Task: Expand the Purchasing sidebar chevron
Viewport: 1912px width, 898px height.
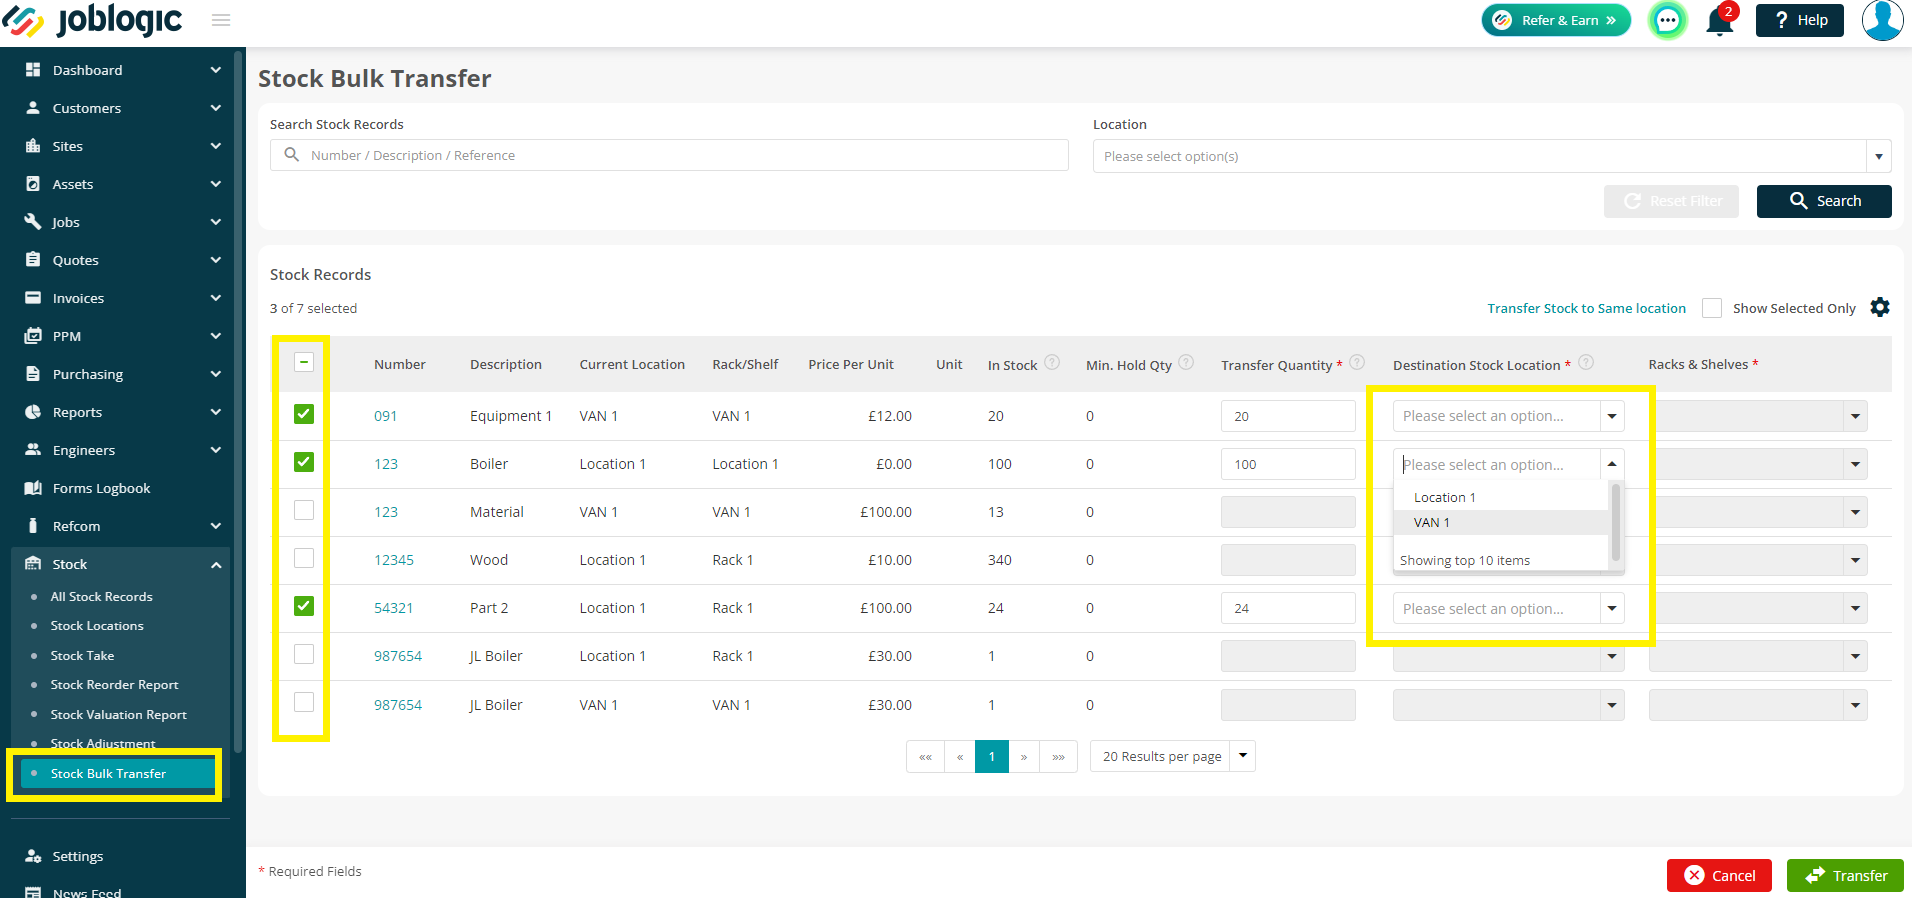Action: (x=216, y=374)
